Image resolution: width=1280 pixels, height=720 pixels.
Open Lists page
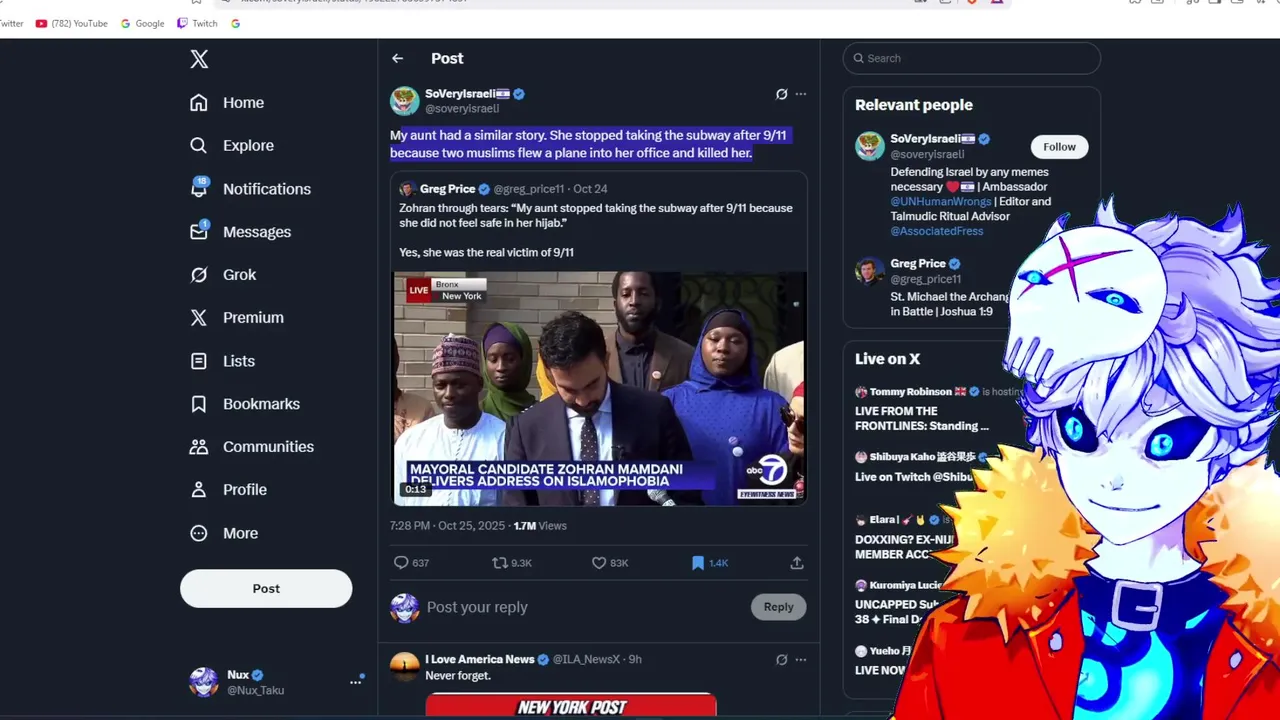pos(222,361)
